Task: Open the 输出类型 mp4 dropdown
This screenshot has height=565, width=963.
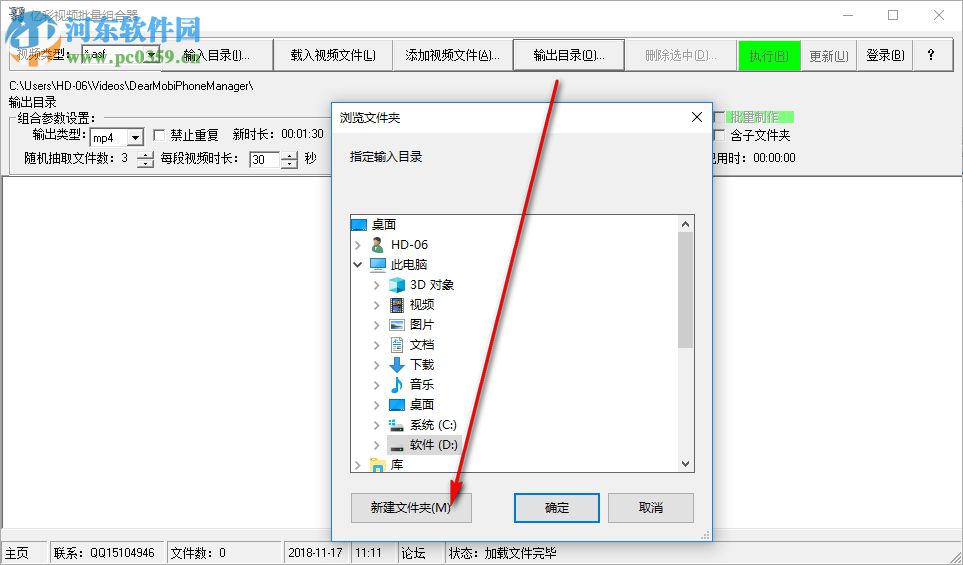Action: (x=135, y=138)
